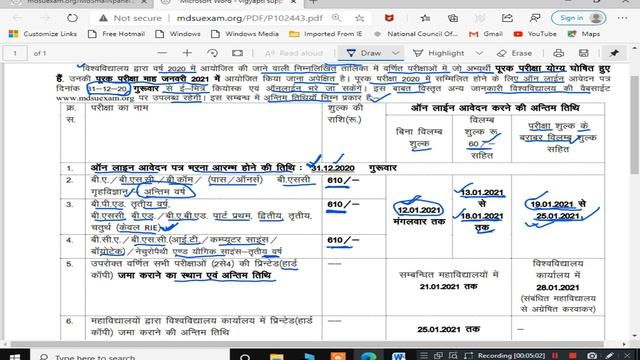Expand the Draw options dropdown arrow
This screenshot has width=640, height=360.
(x=395, y=53)
